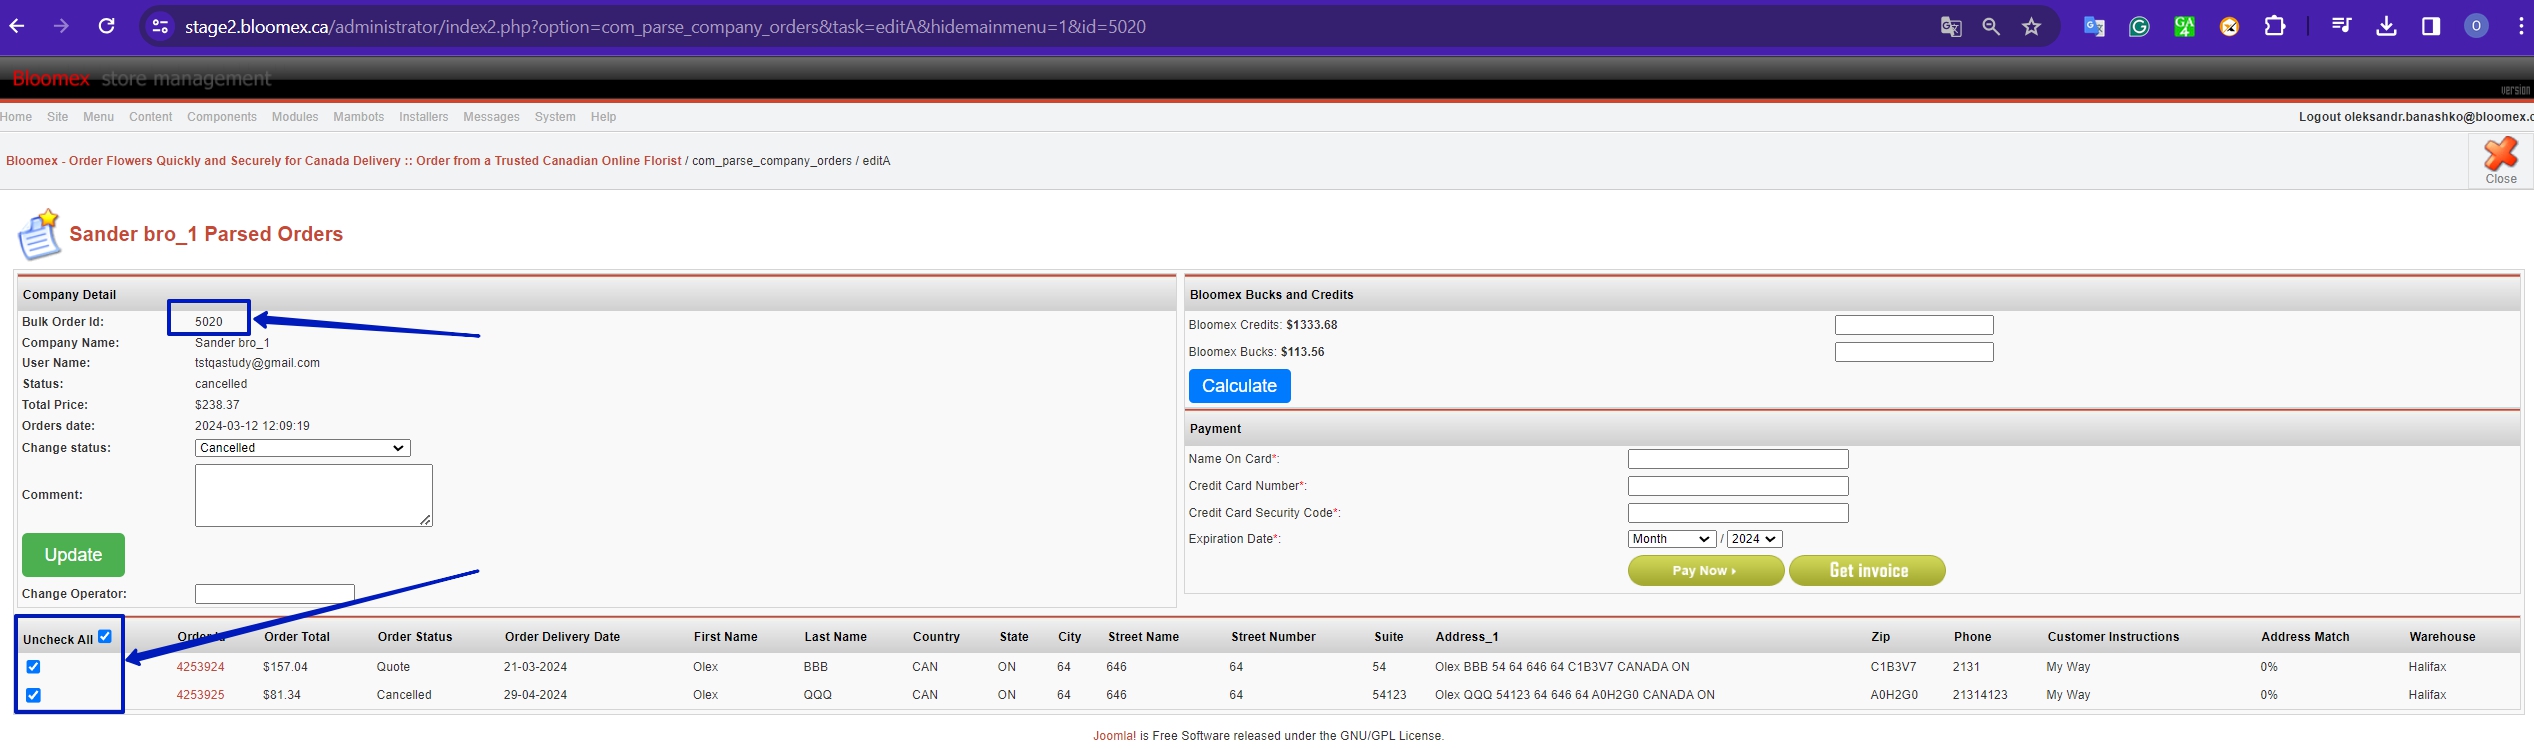2534x749 pixels.
Task: Open the expiration Month dropdown
Action: tap(1671, 539)
